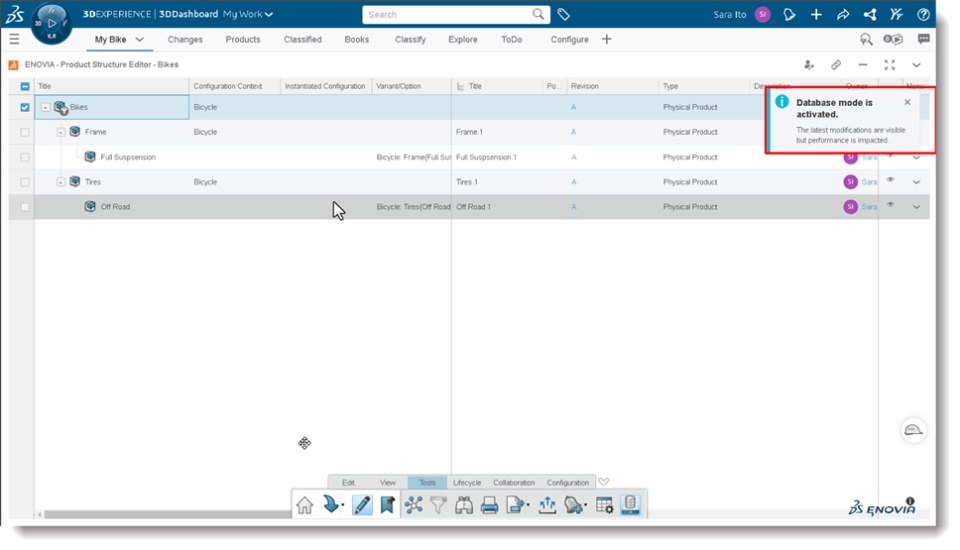This screenshot has width=960, height=550.
Task: Uncheck the Bikes row checkbox
Action: tap(24, 107)
